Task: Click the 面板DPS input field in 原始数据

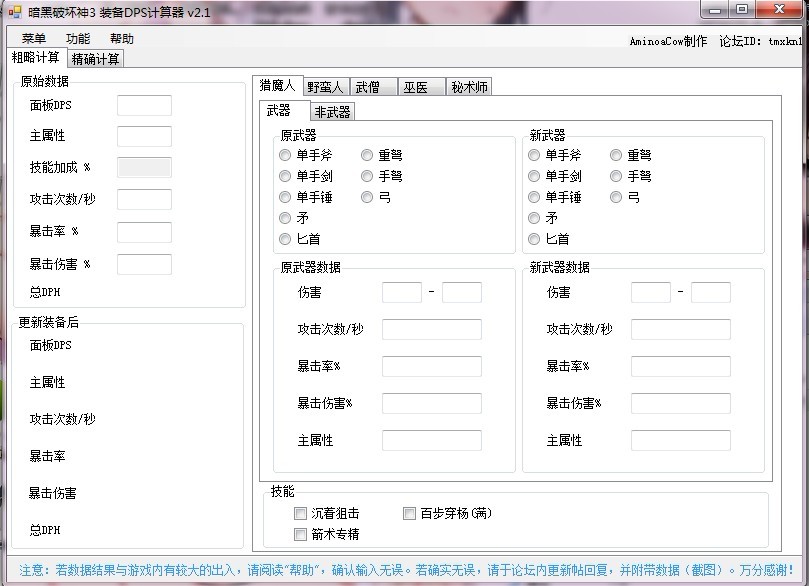Action: point(144,105)
